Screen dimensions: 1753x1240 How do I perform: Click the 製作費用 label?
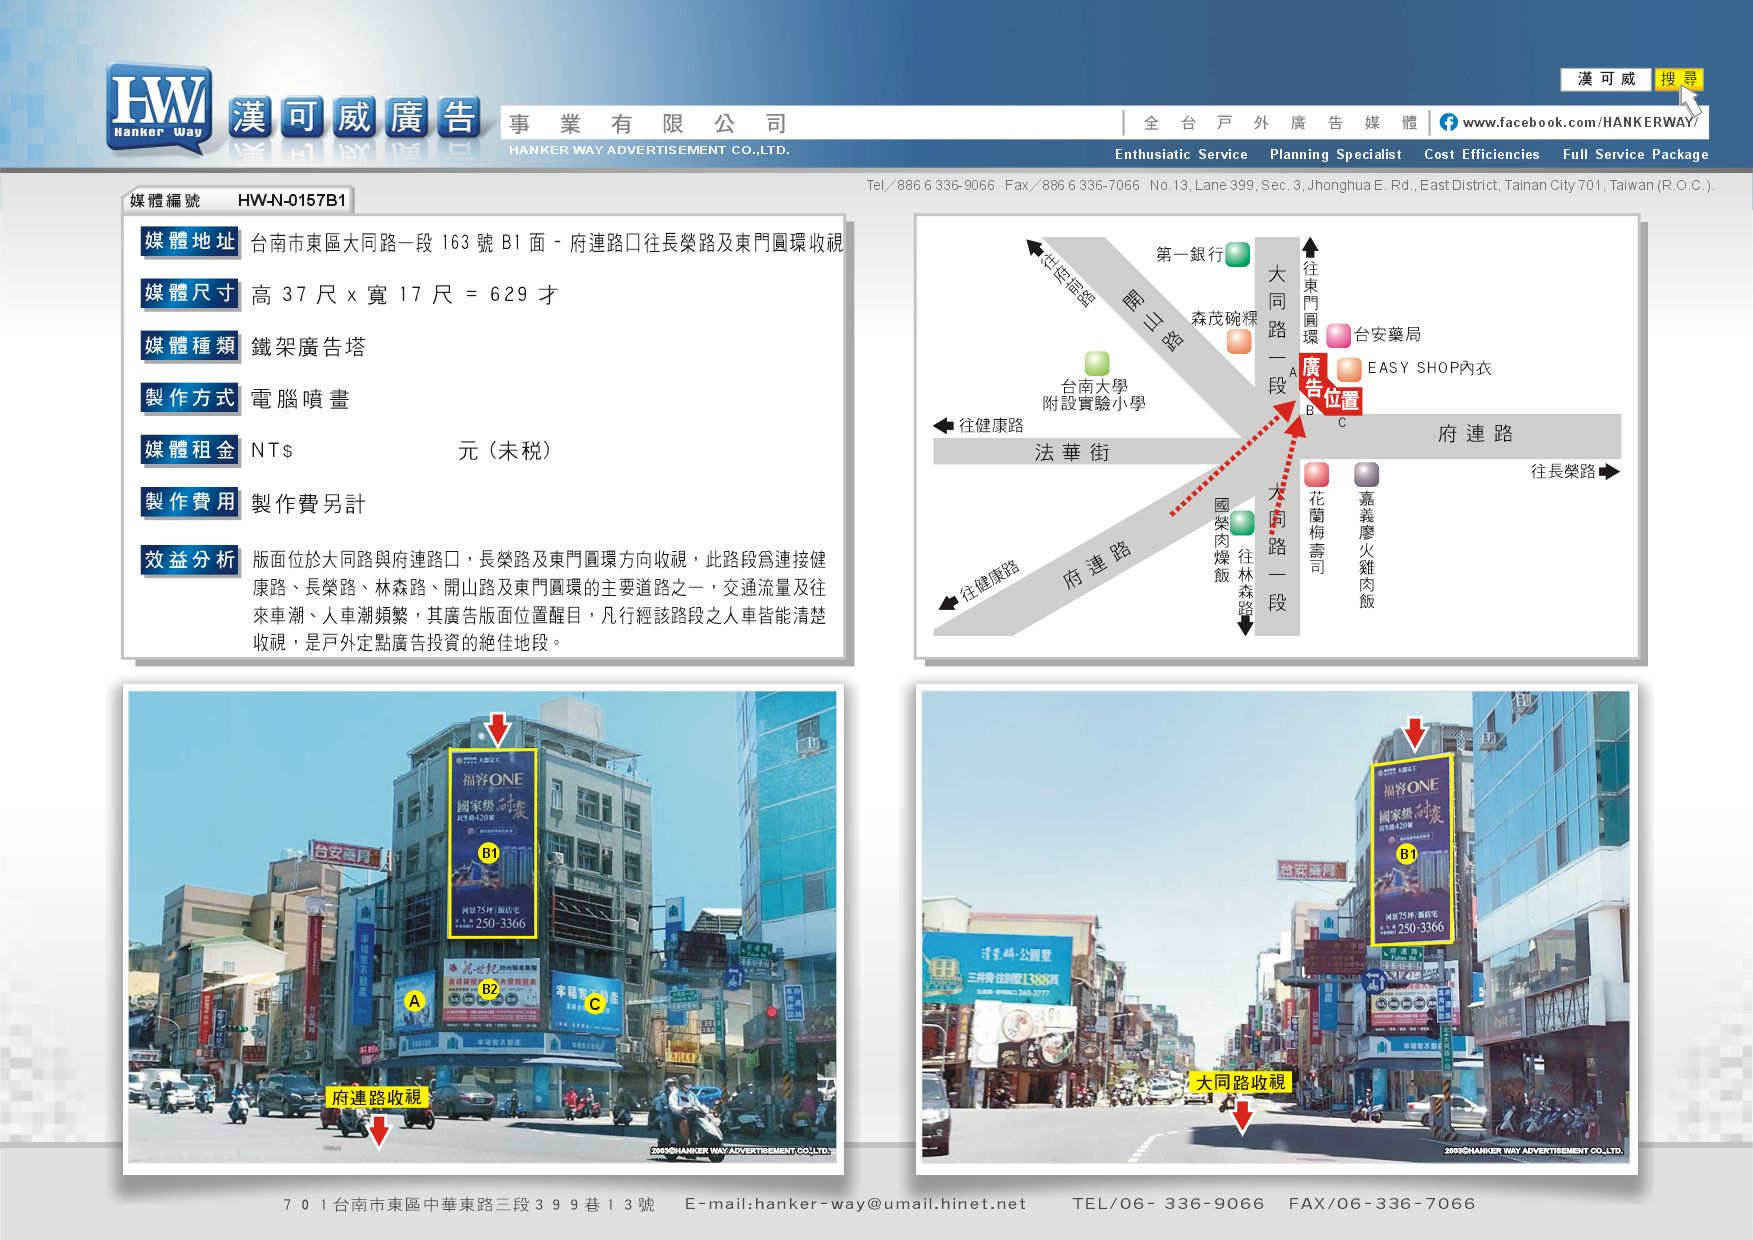click(x=190, y=502)
